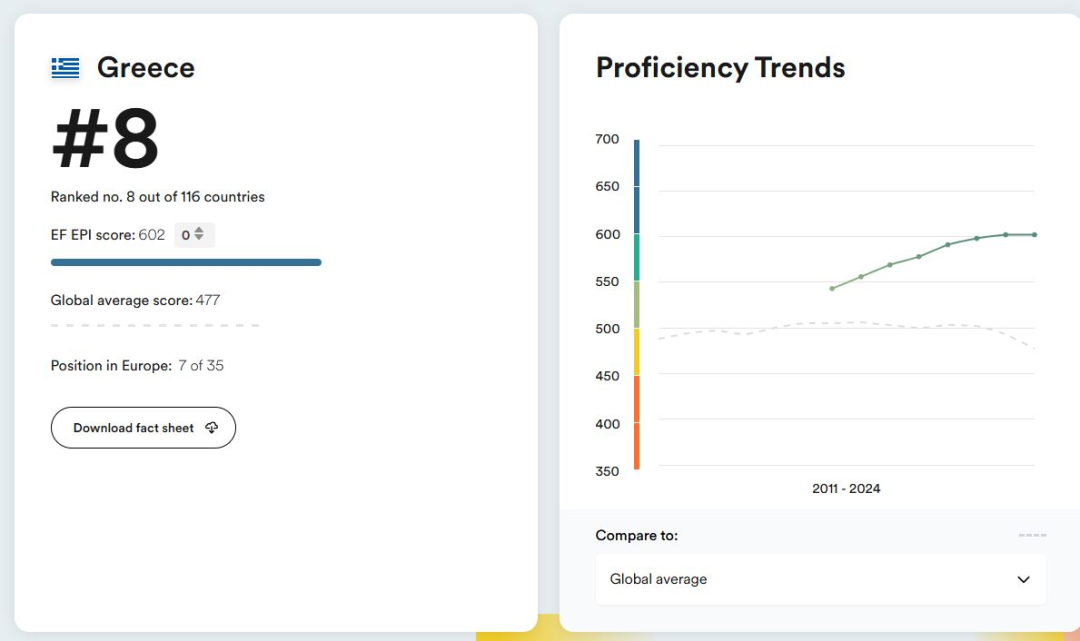Click the Greece flag icon

tap(65, 67)
